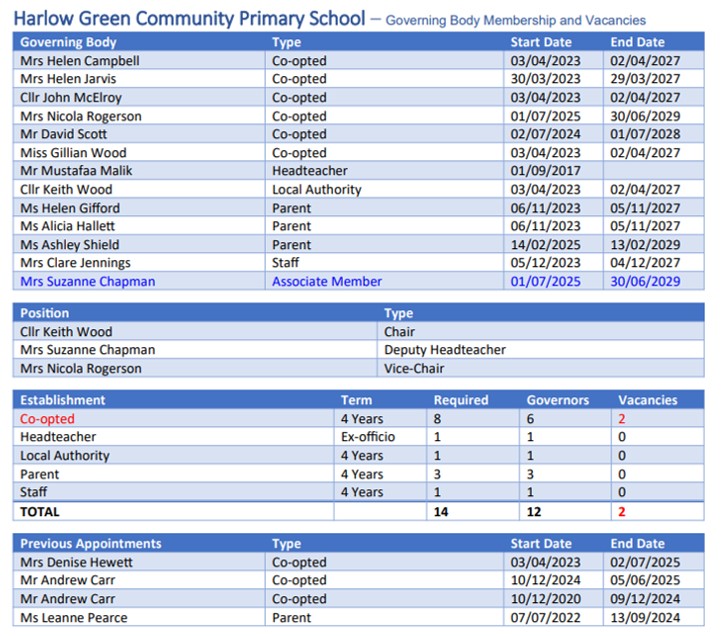The width and height of the screenshot is (722, 636).
Task: Select the Parent establishment row label
Action: pos(40,474)
